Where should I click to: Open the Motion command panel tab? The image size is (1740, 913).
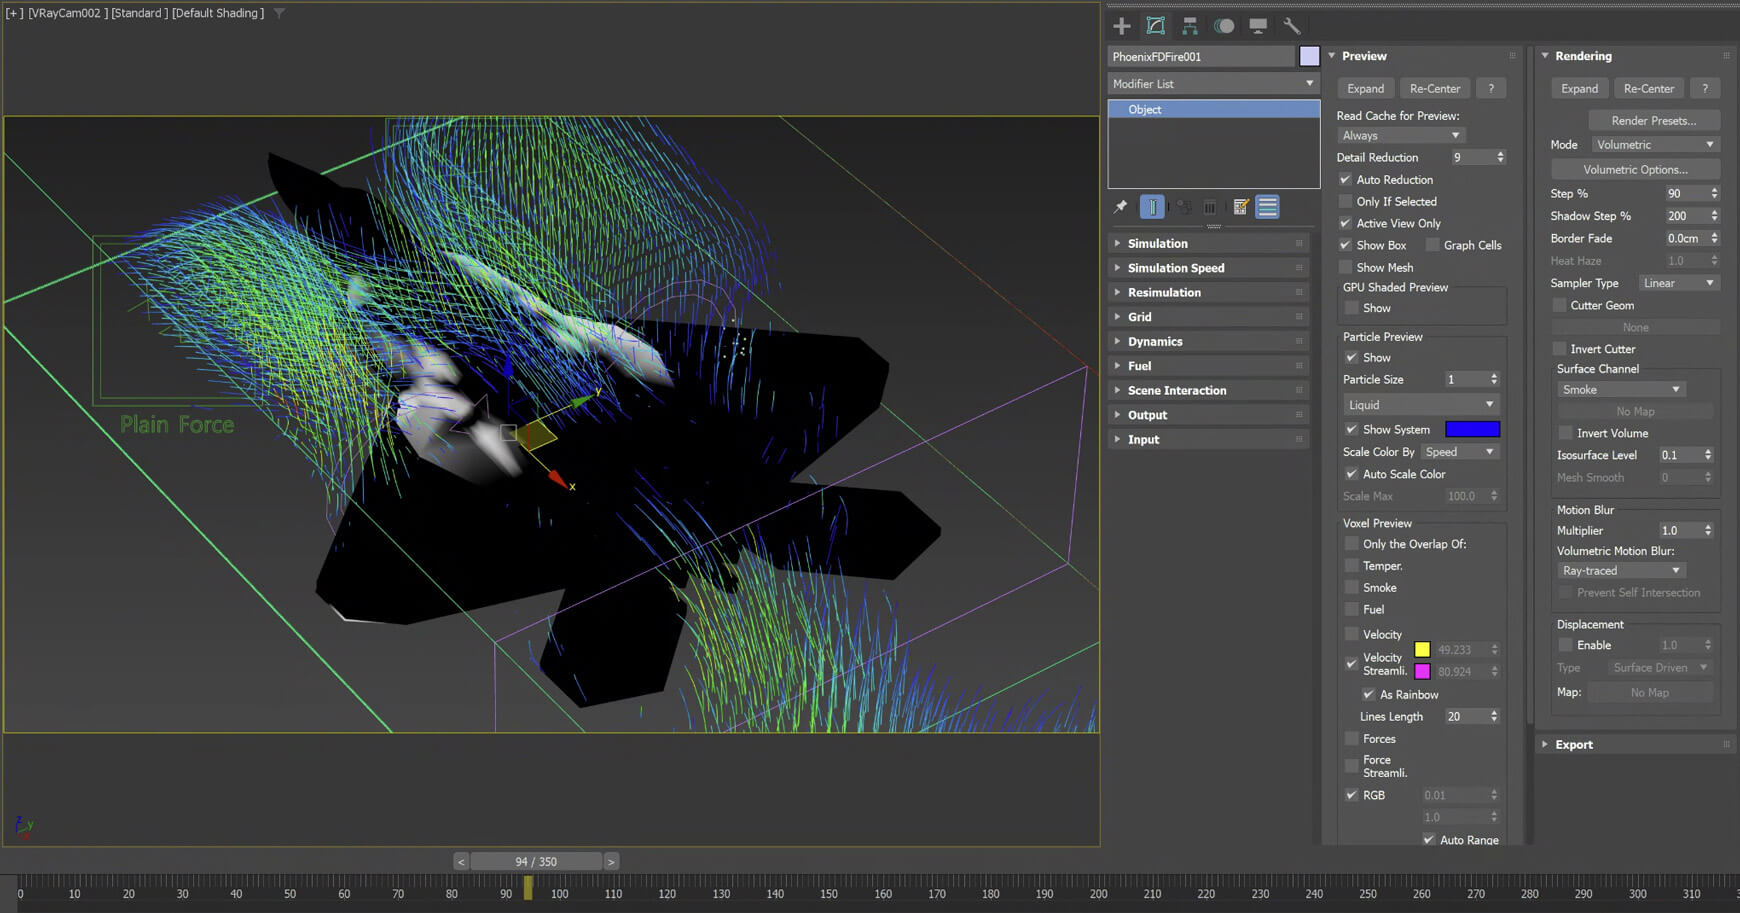[x=1224, y=26]
